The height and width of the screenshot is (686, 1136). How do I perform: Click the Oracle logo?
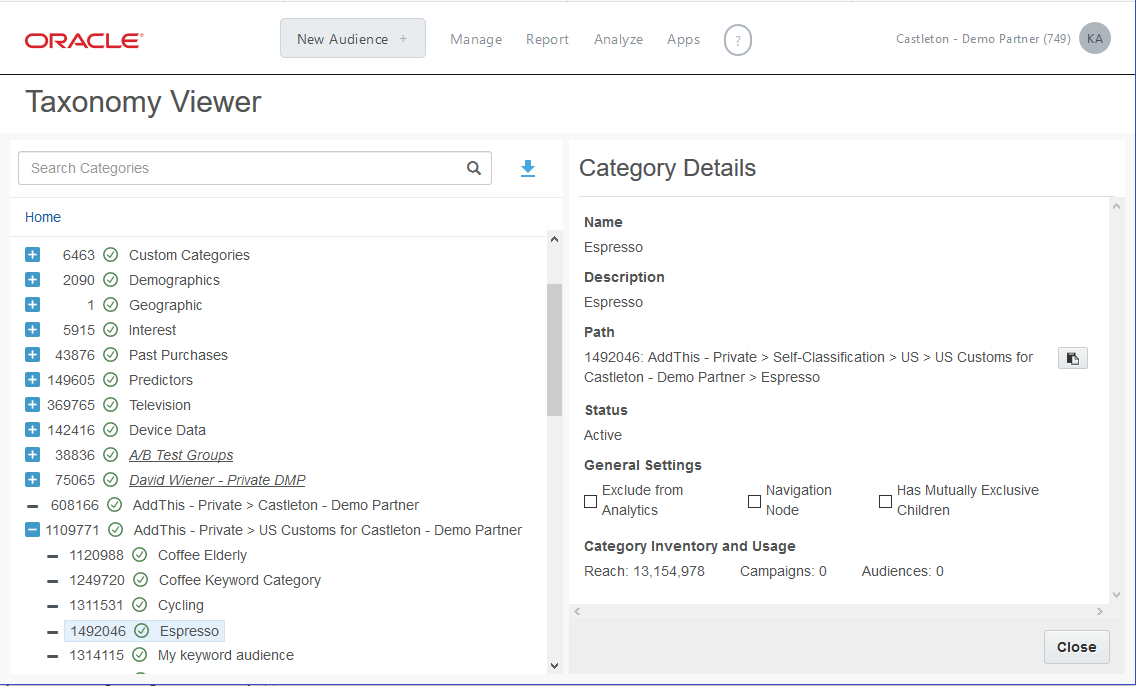pyautogui.click(x=84, y=41)
